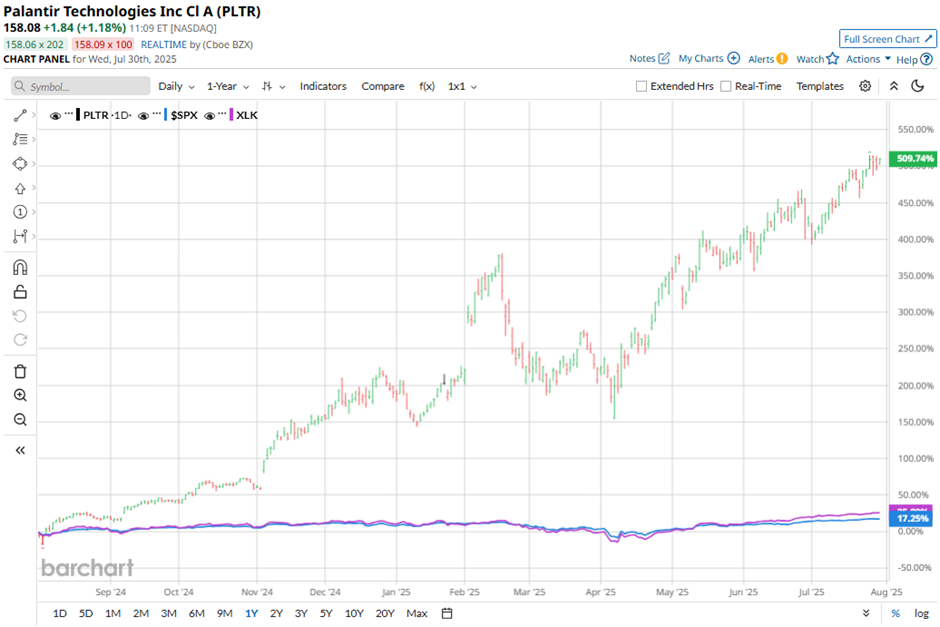Toggle the magnet snap mode
This screenshot has height=627, width=940.
20,267
